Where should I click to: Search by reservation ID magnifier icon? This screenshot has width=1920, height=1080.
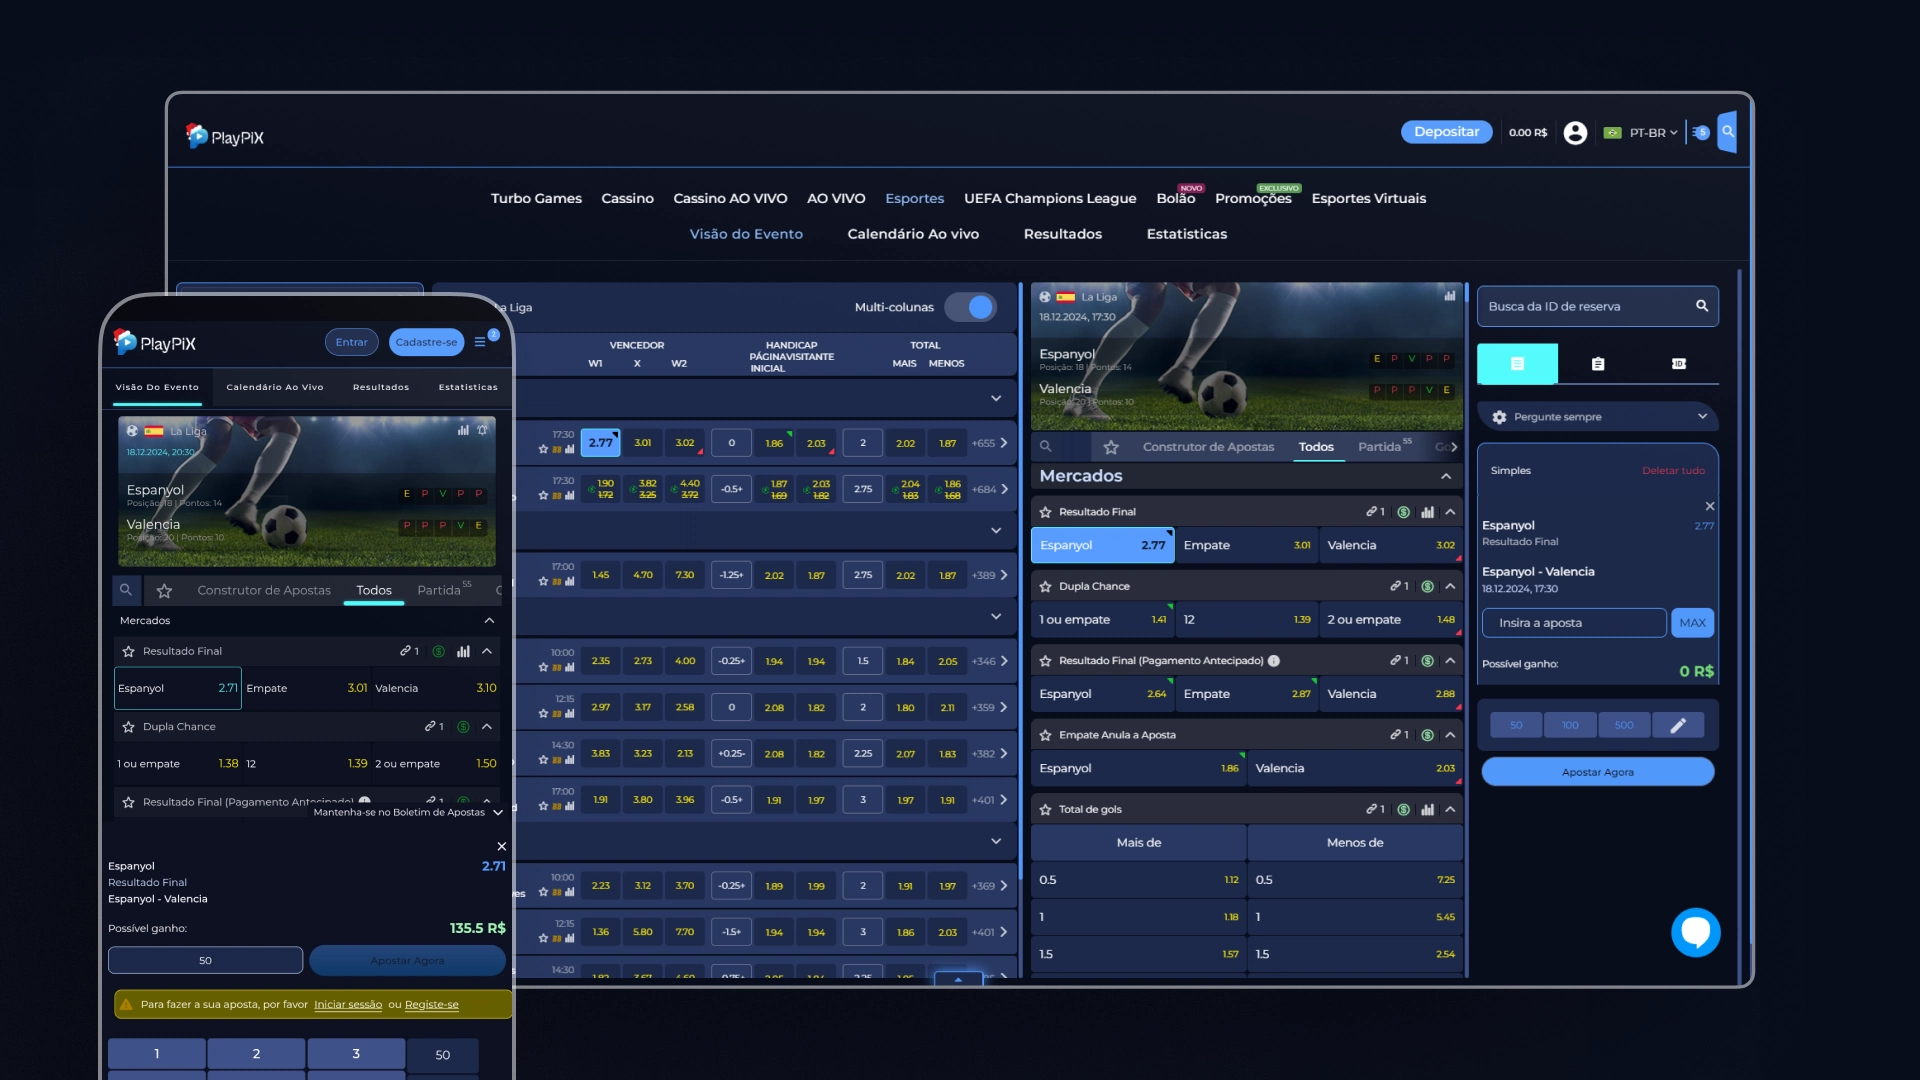coord(1702,306)
